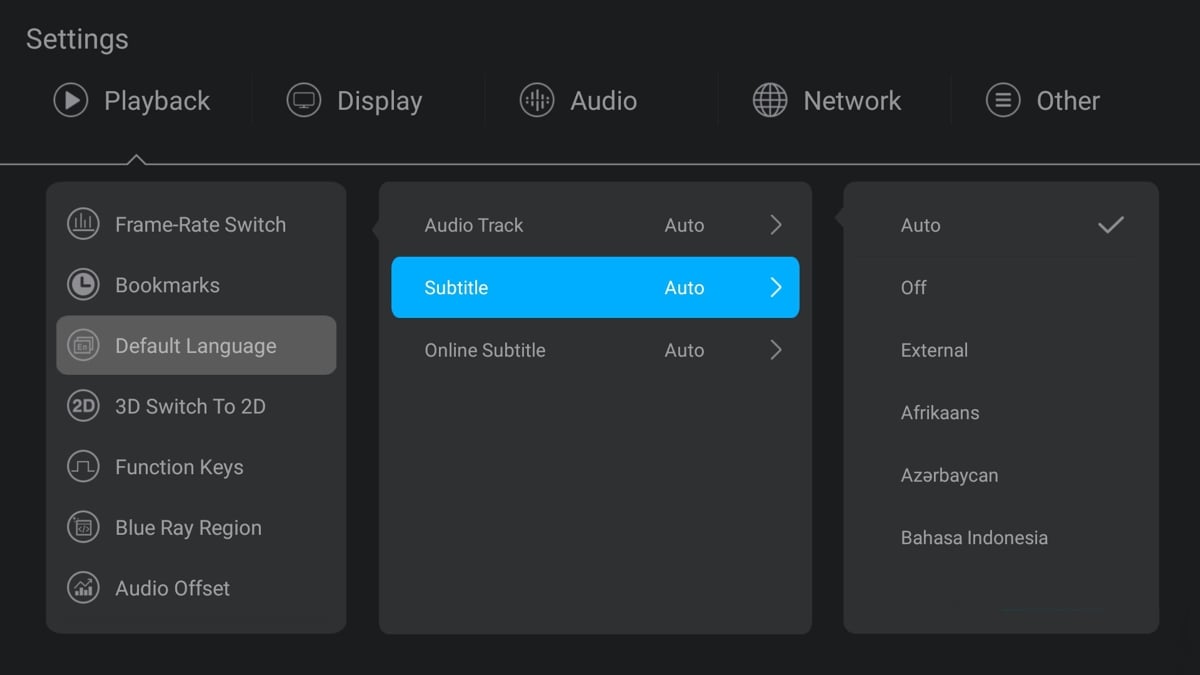Image resolution: width=1200 pixels, height=675 pixels.
Task: Open the Other settings tab
Action: (x=1043, y=100)
